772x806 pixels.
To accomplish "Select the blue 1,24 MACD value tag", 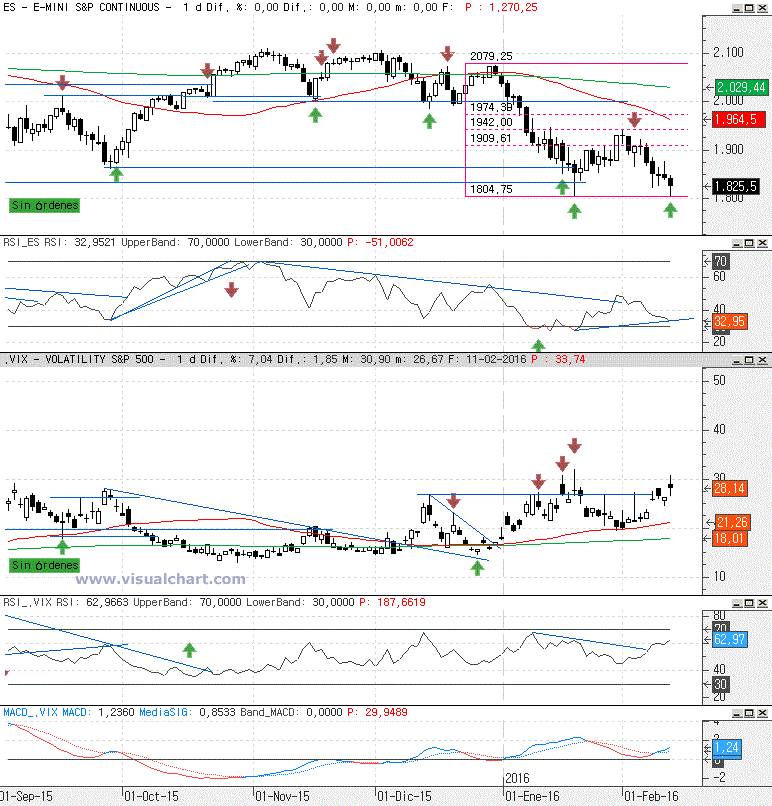I will coord(726,747).
